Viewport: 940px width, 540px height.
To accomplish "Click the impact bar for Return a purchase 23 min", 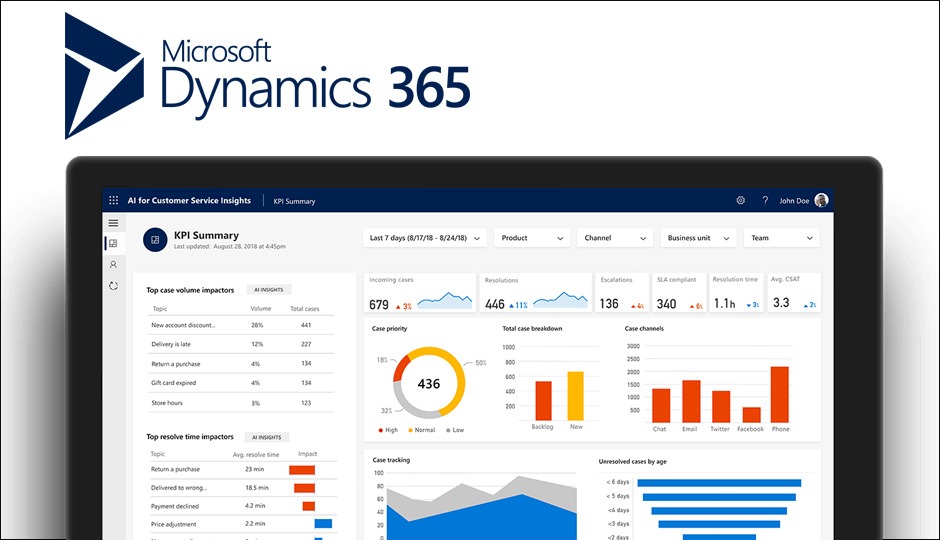I will click(x=302, y=470).
